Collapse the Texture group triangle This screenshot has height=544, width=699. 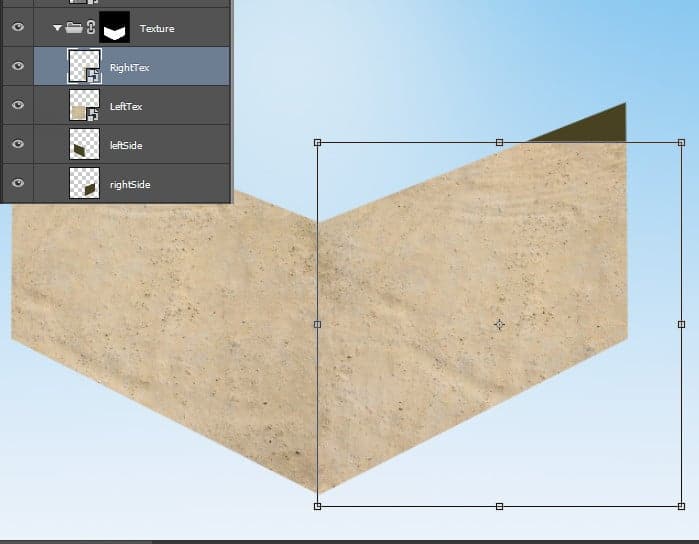click(x=57, y=28)
